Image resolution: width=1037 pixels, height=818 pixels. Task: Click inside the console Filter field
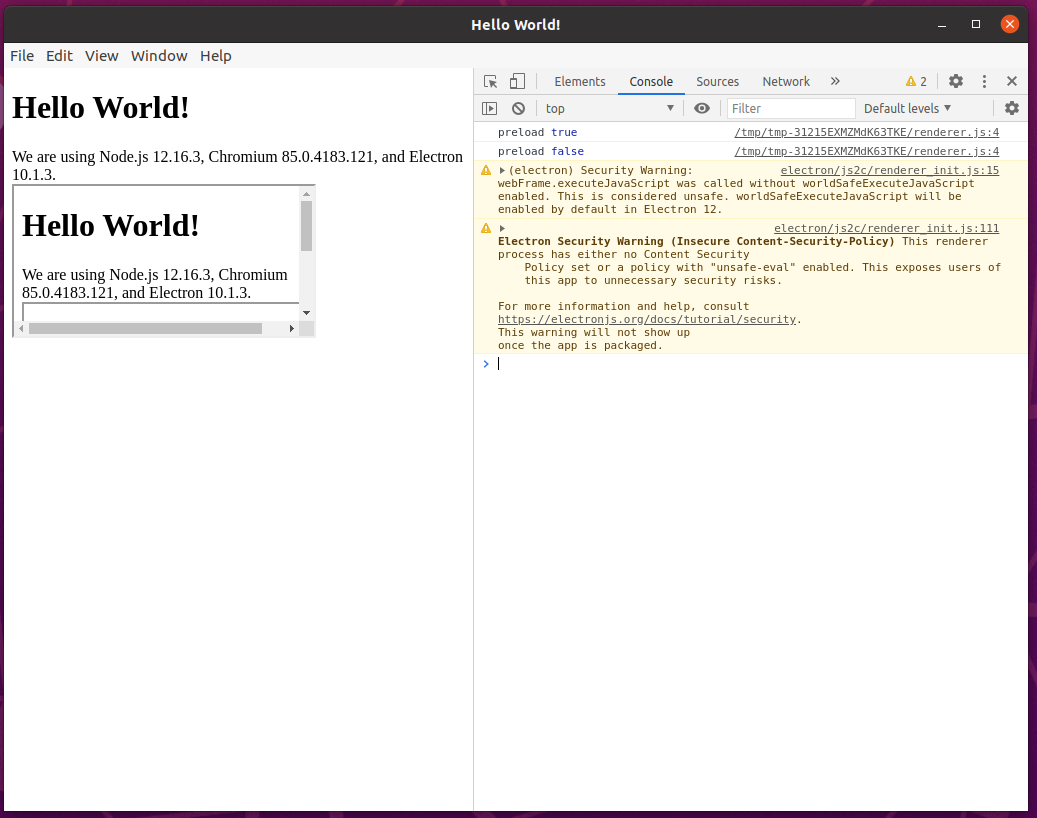(790, 108)
